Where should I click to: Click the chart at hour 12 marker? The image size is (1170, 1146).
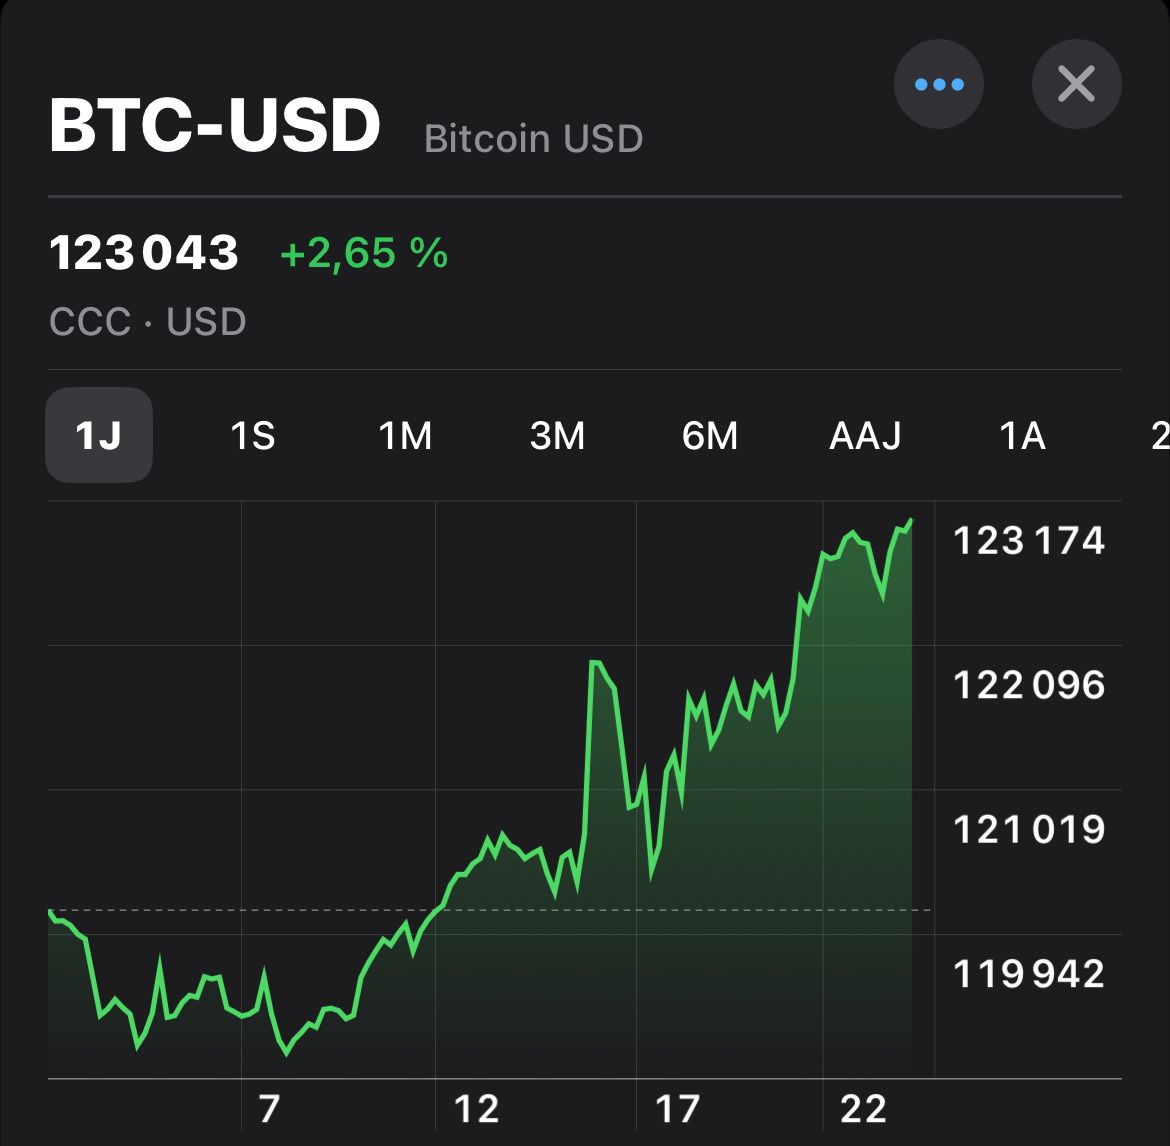[476, 1109]
